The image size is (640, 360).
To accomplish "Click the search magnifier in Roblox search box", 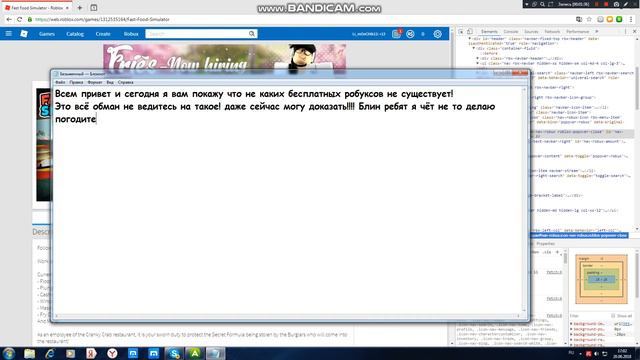I will (252, 34).
